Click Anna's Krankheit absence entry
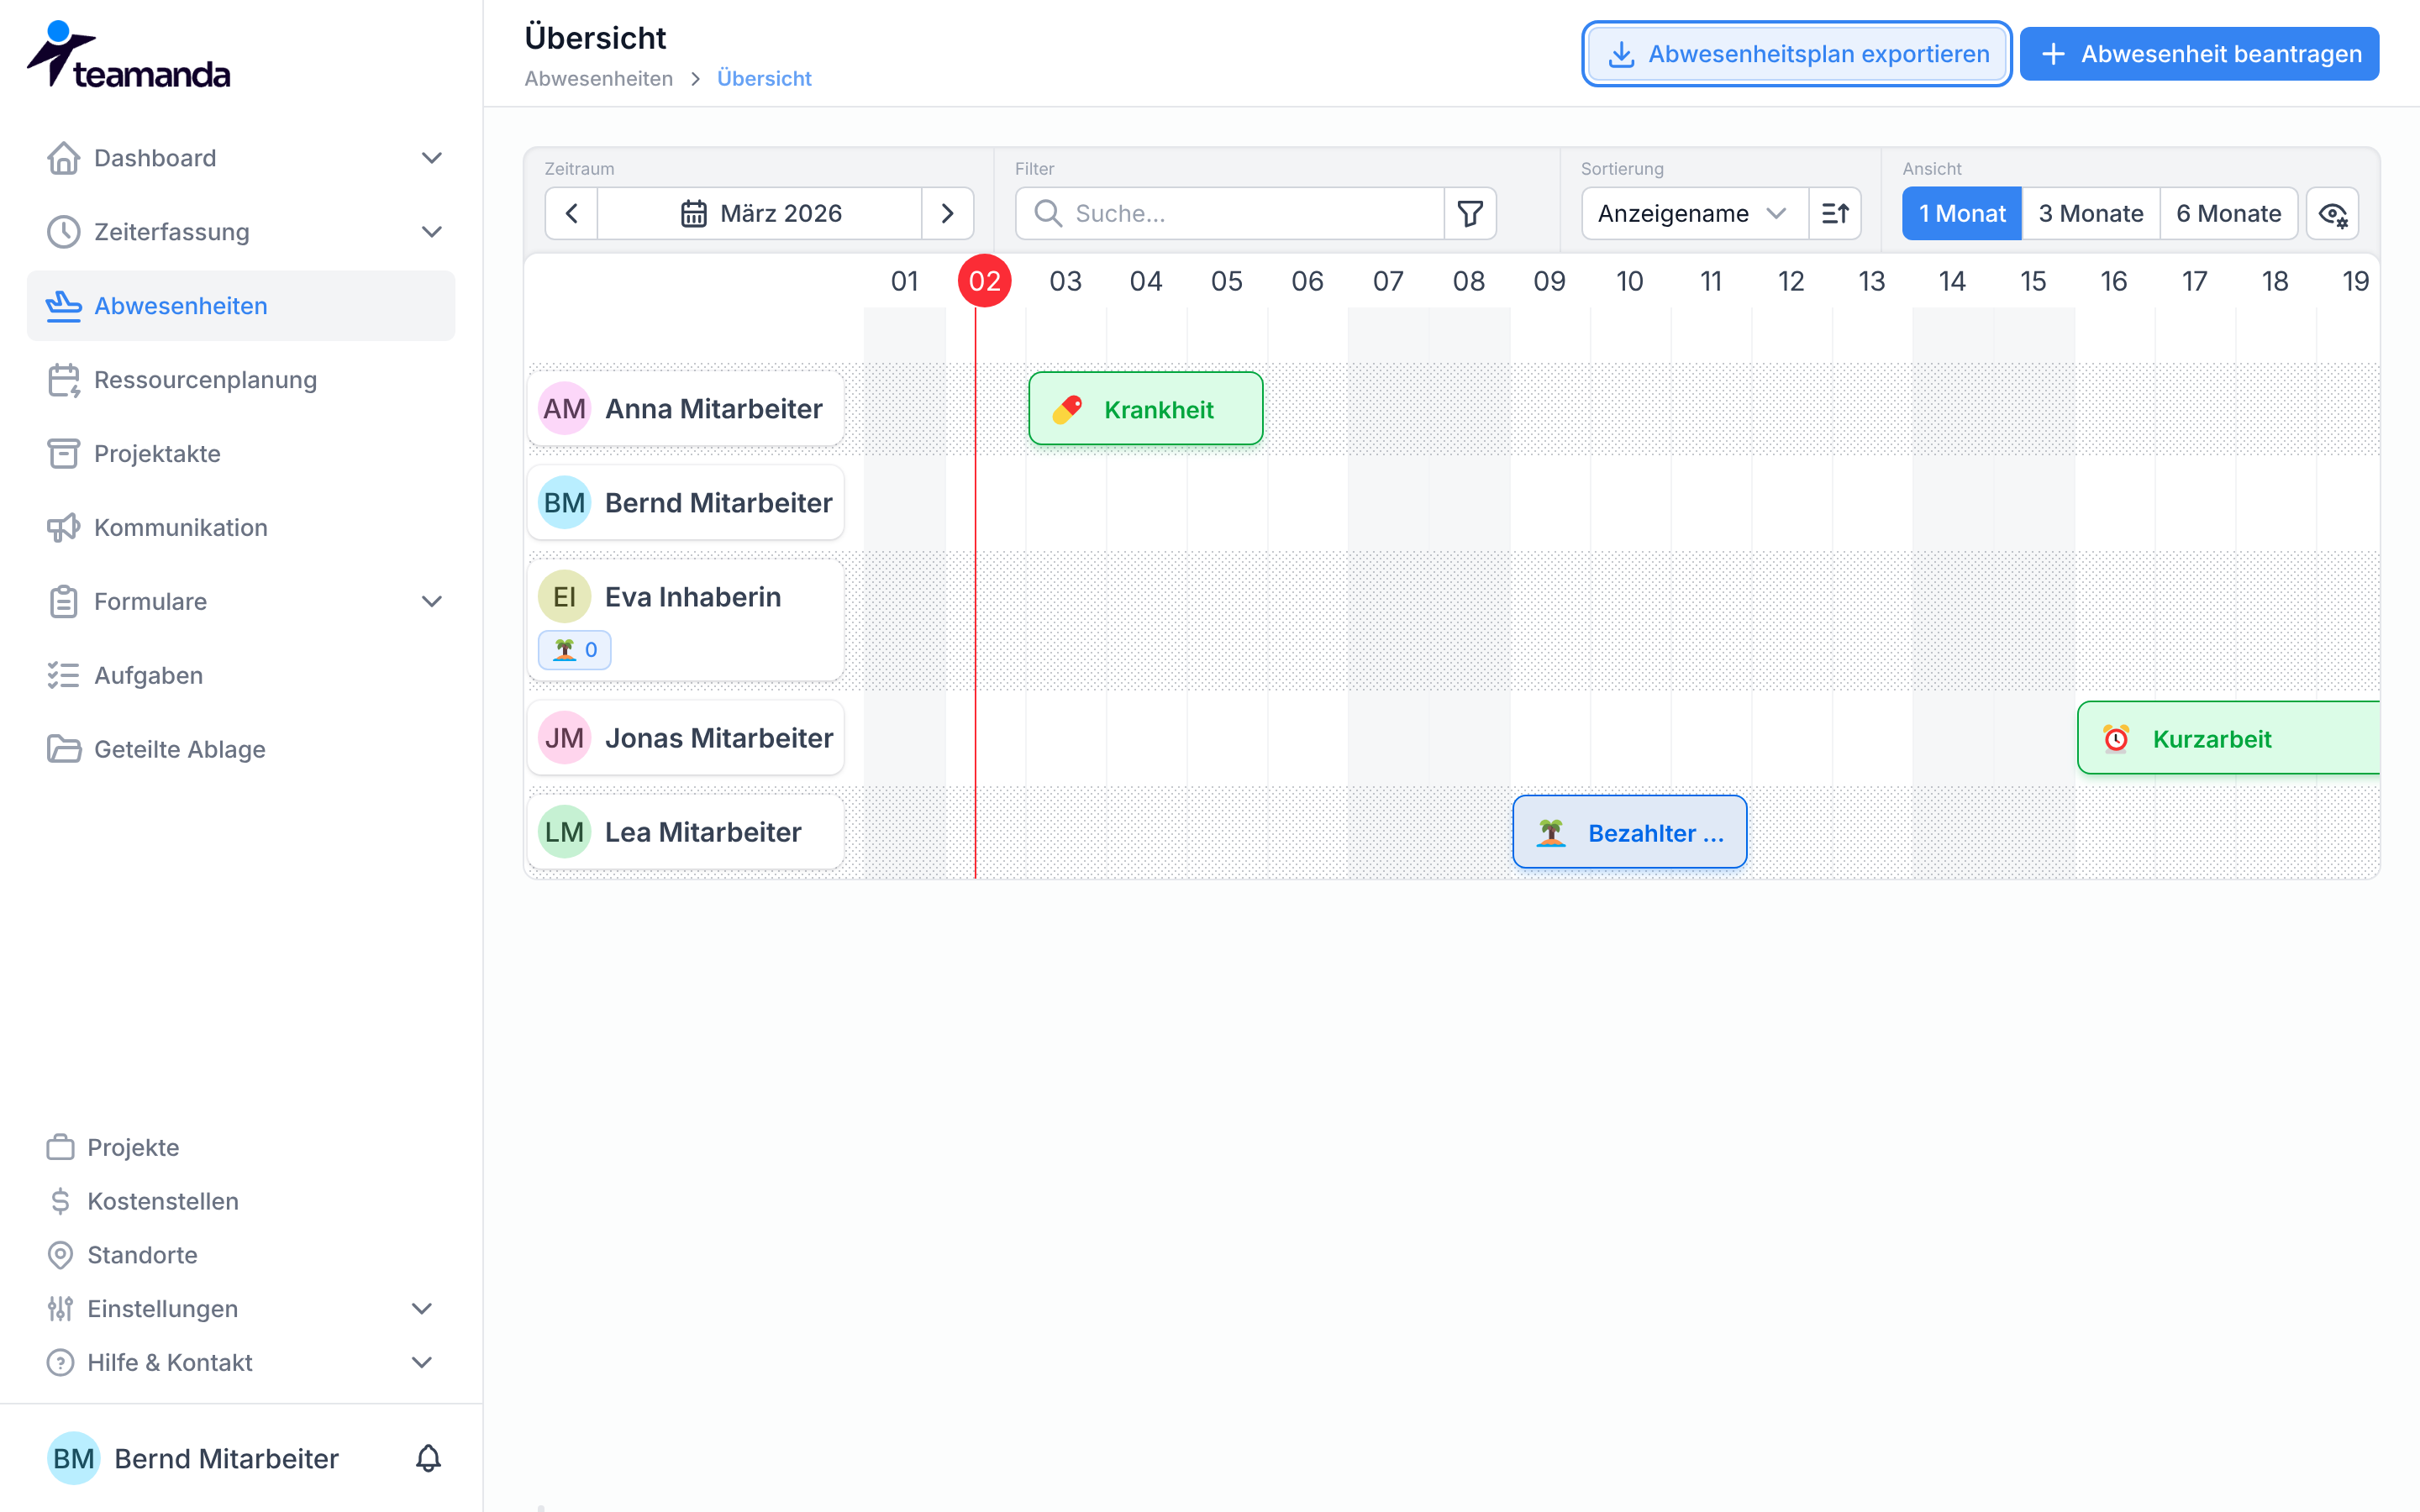The image size is (2420, 1512). tap(1146, 409)
